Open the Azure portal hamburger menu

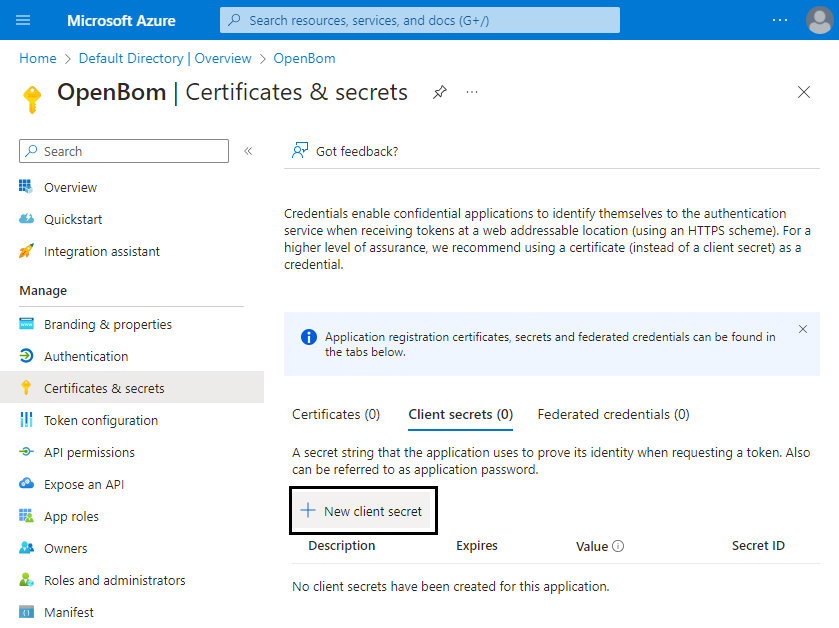coord(23,20)
